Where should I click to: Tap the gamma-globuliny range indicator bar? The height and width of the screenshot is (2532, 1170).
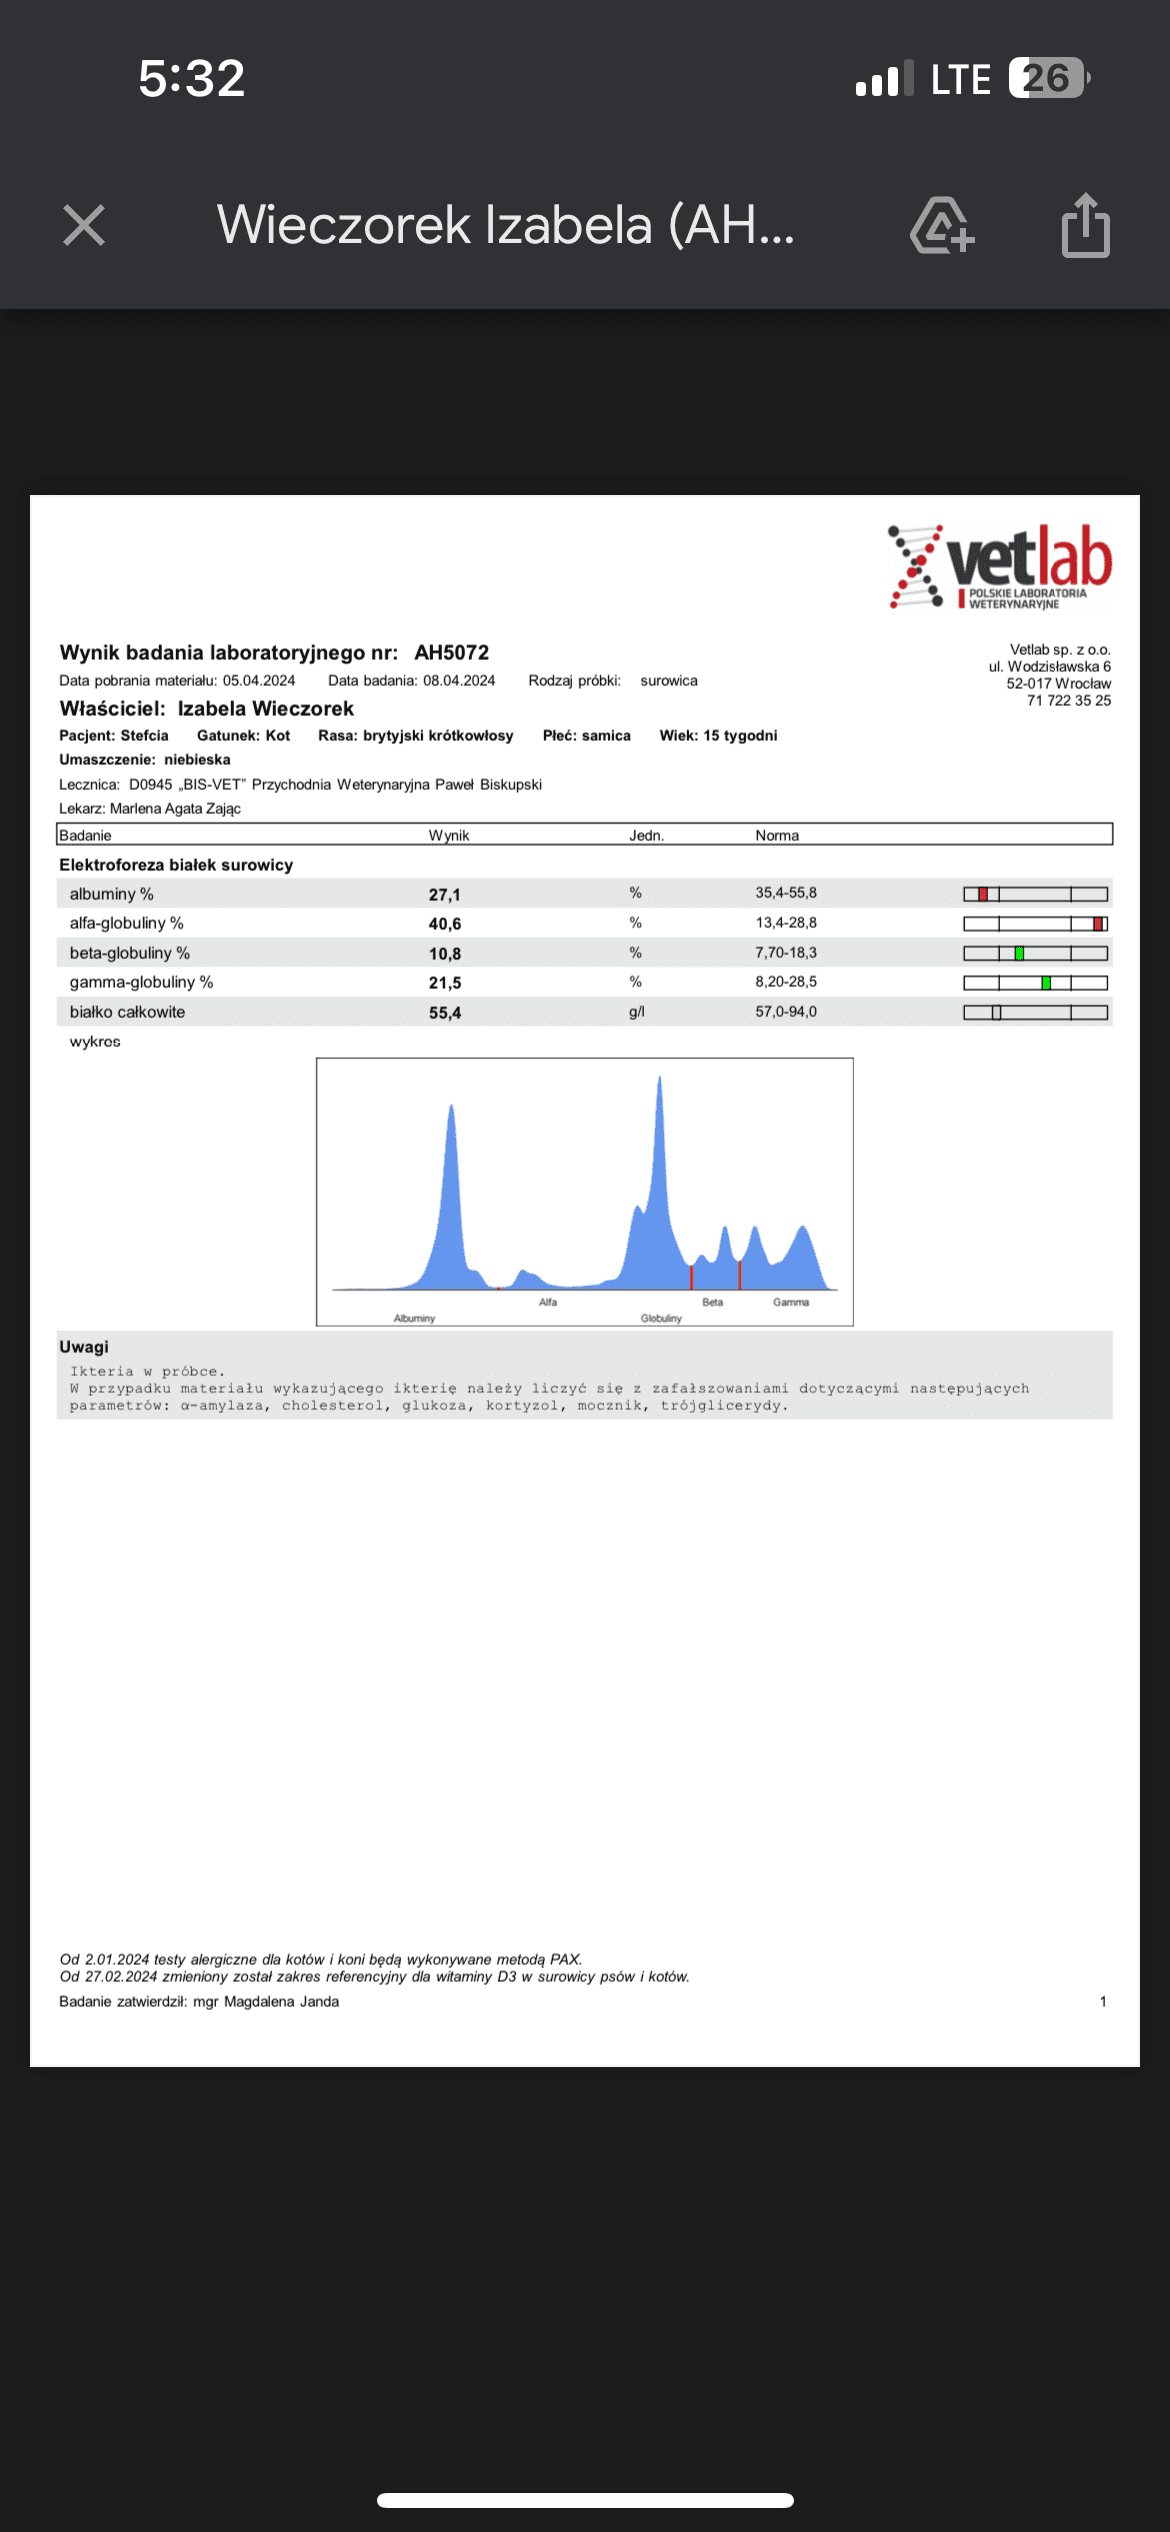click(x=1036, y=983)
